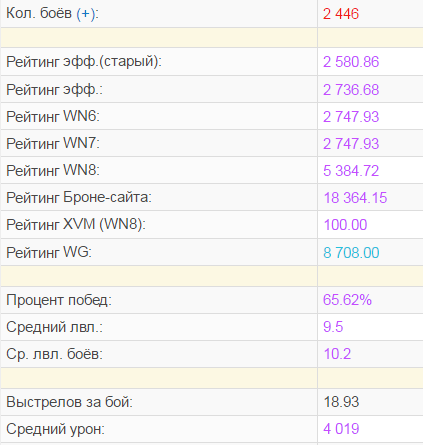Click the Рейтинг Броне-сайта label

tap(79, 197)
